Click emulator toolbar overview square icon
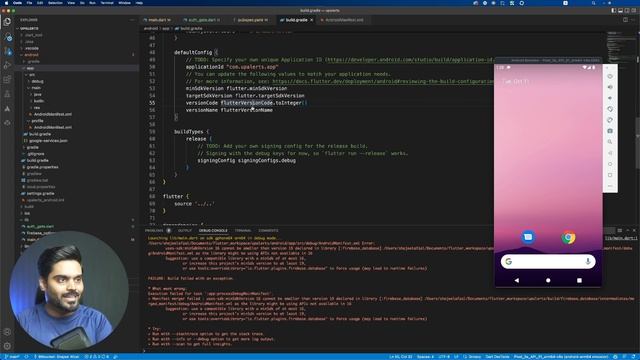 point(610,175)
